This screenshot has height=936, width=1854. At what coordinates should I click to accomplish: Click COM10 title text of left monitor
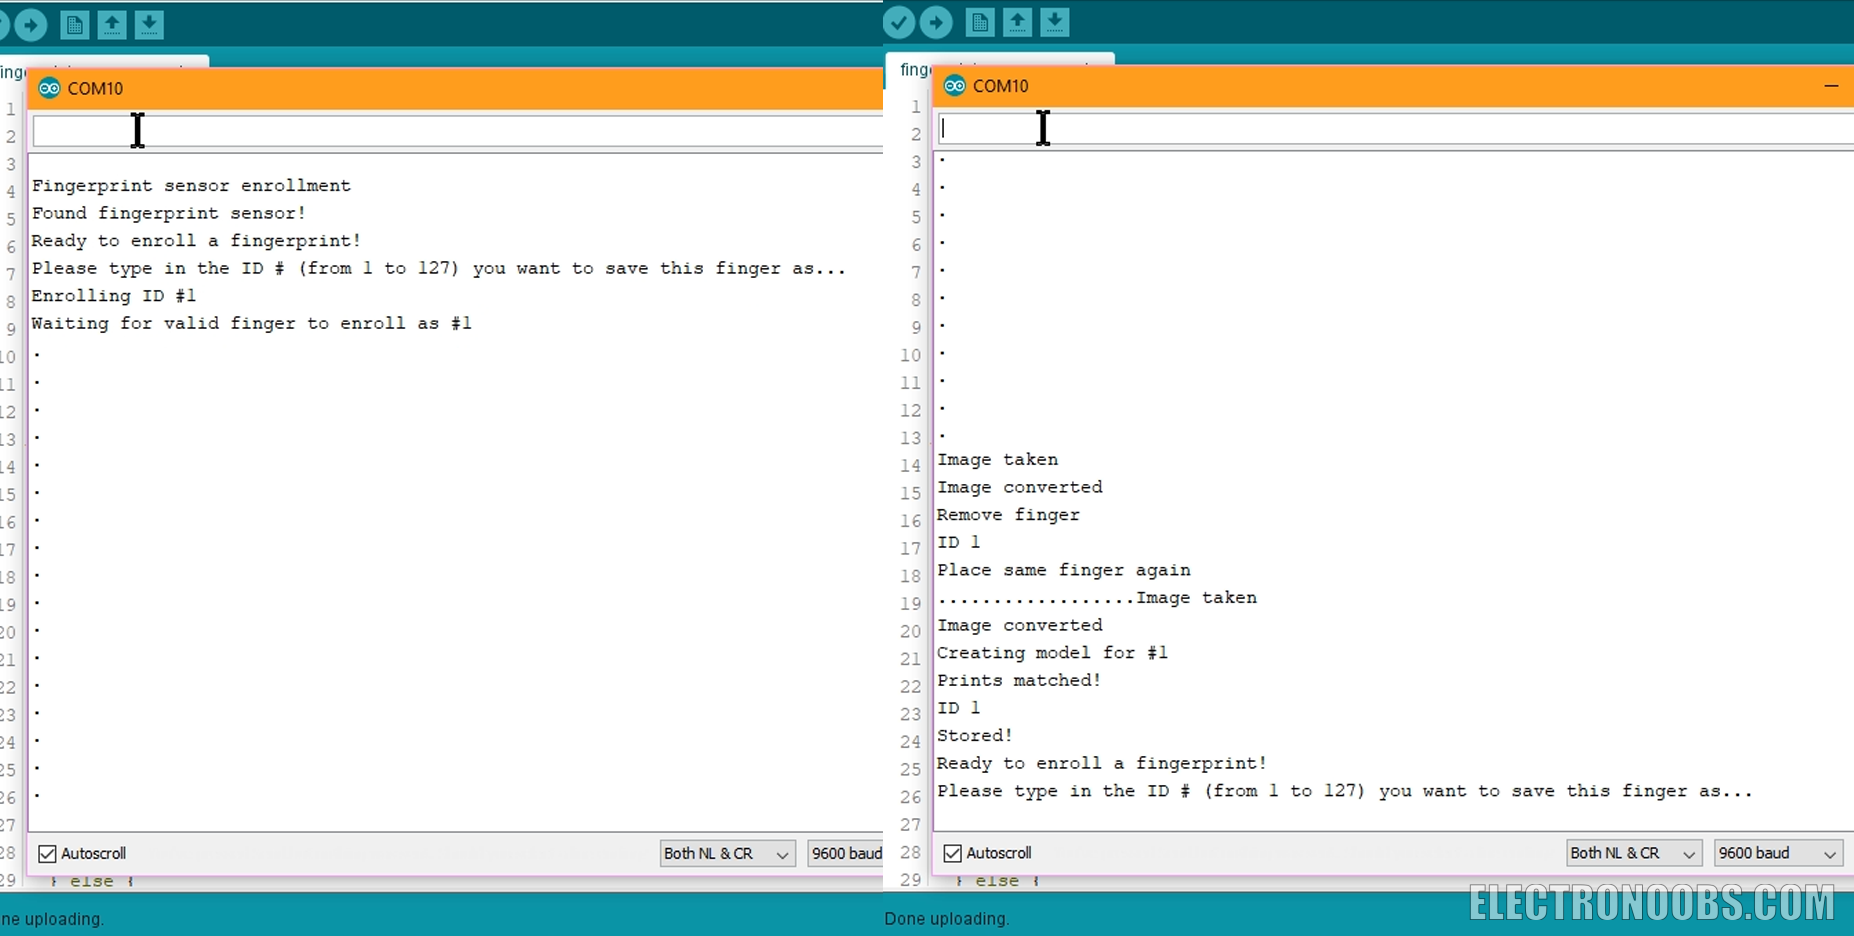pyautogui.click(x=95, y=88)
